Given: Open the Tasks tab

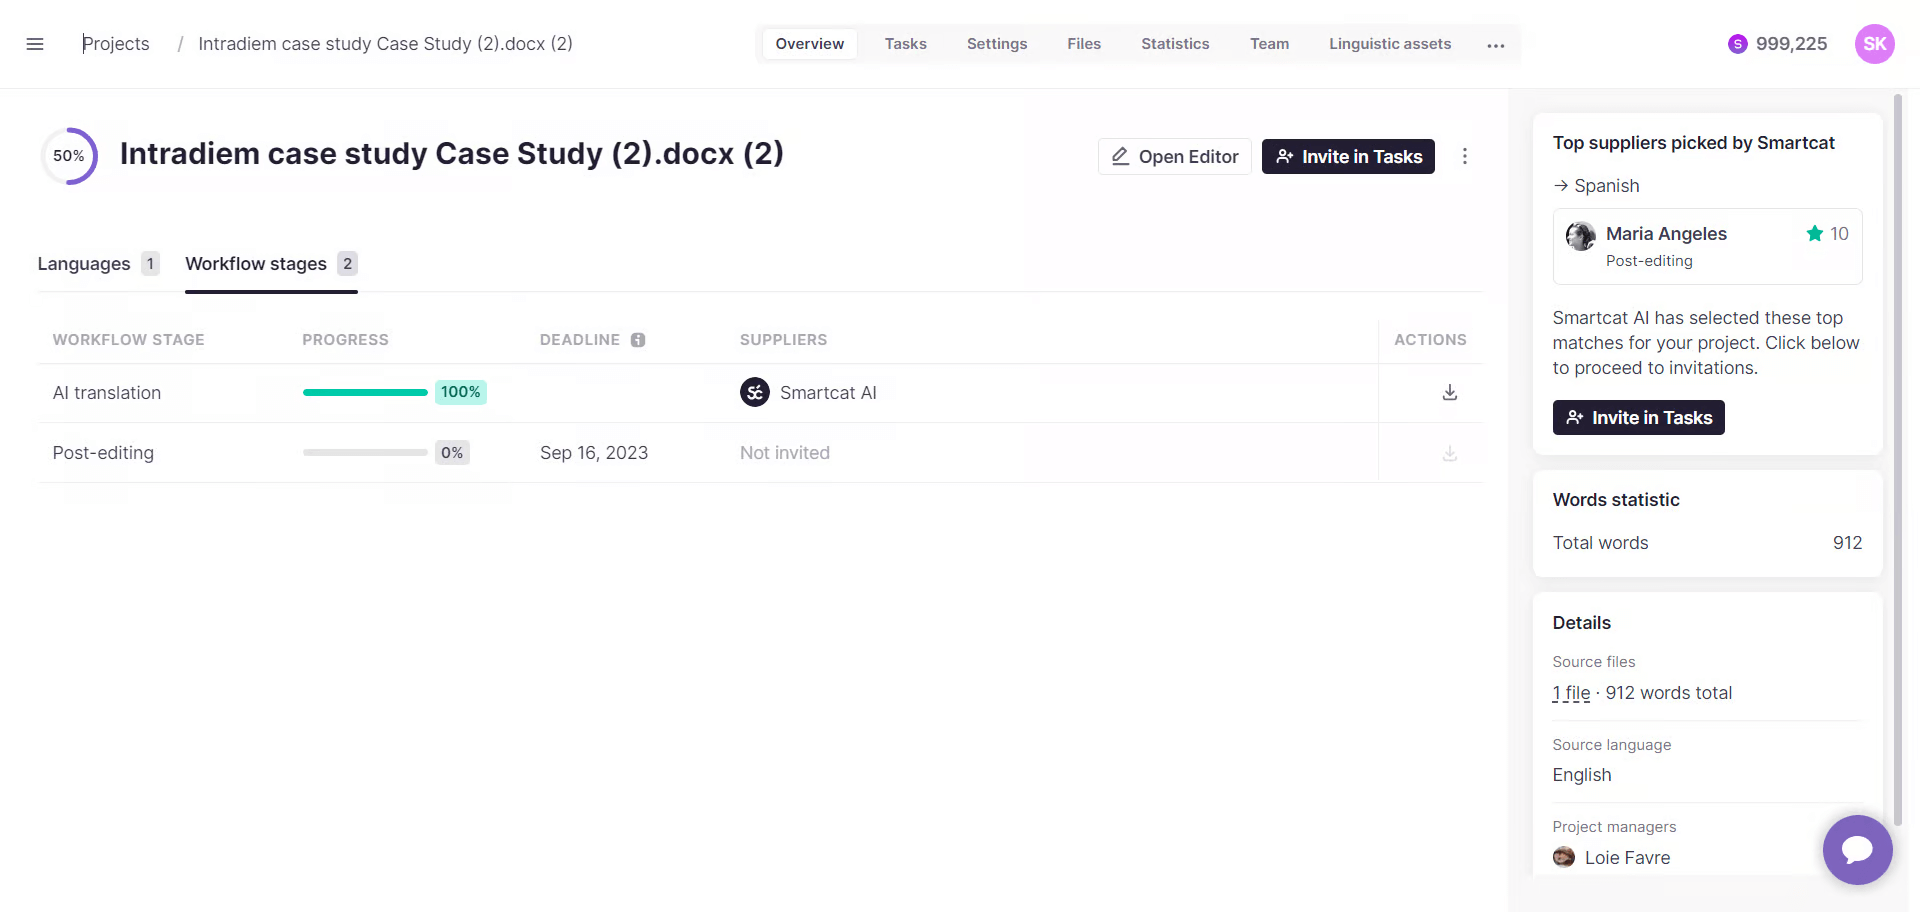Looking at the screenshot, I should (905, 44).
